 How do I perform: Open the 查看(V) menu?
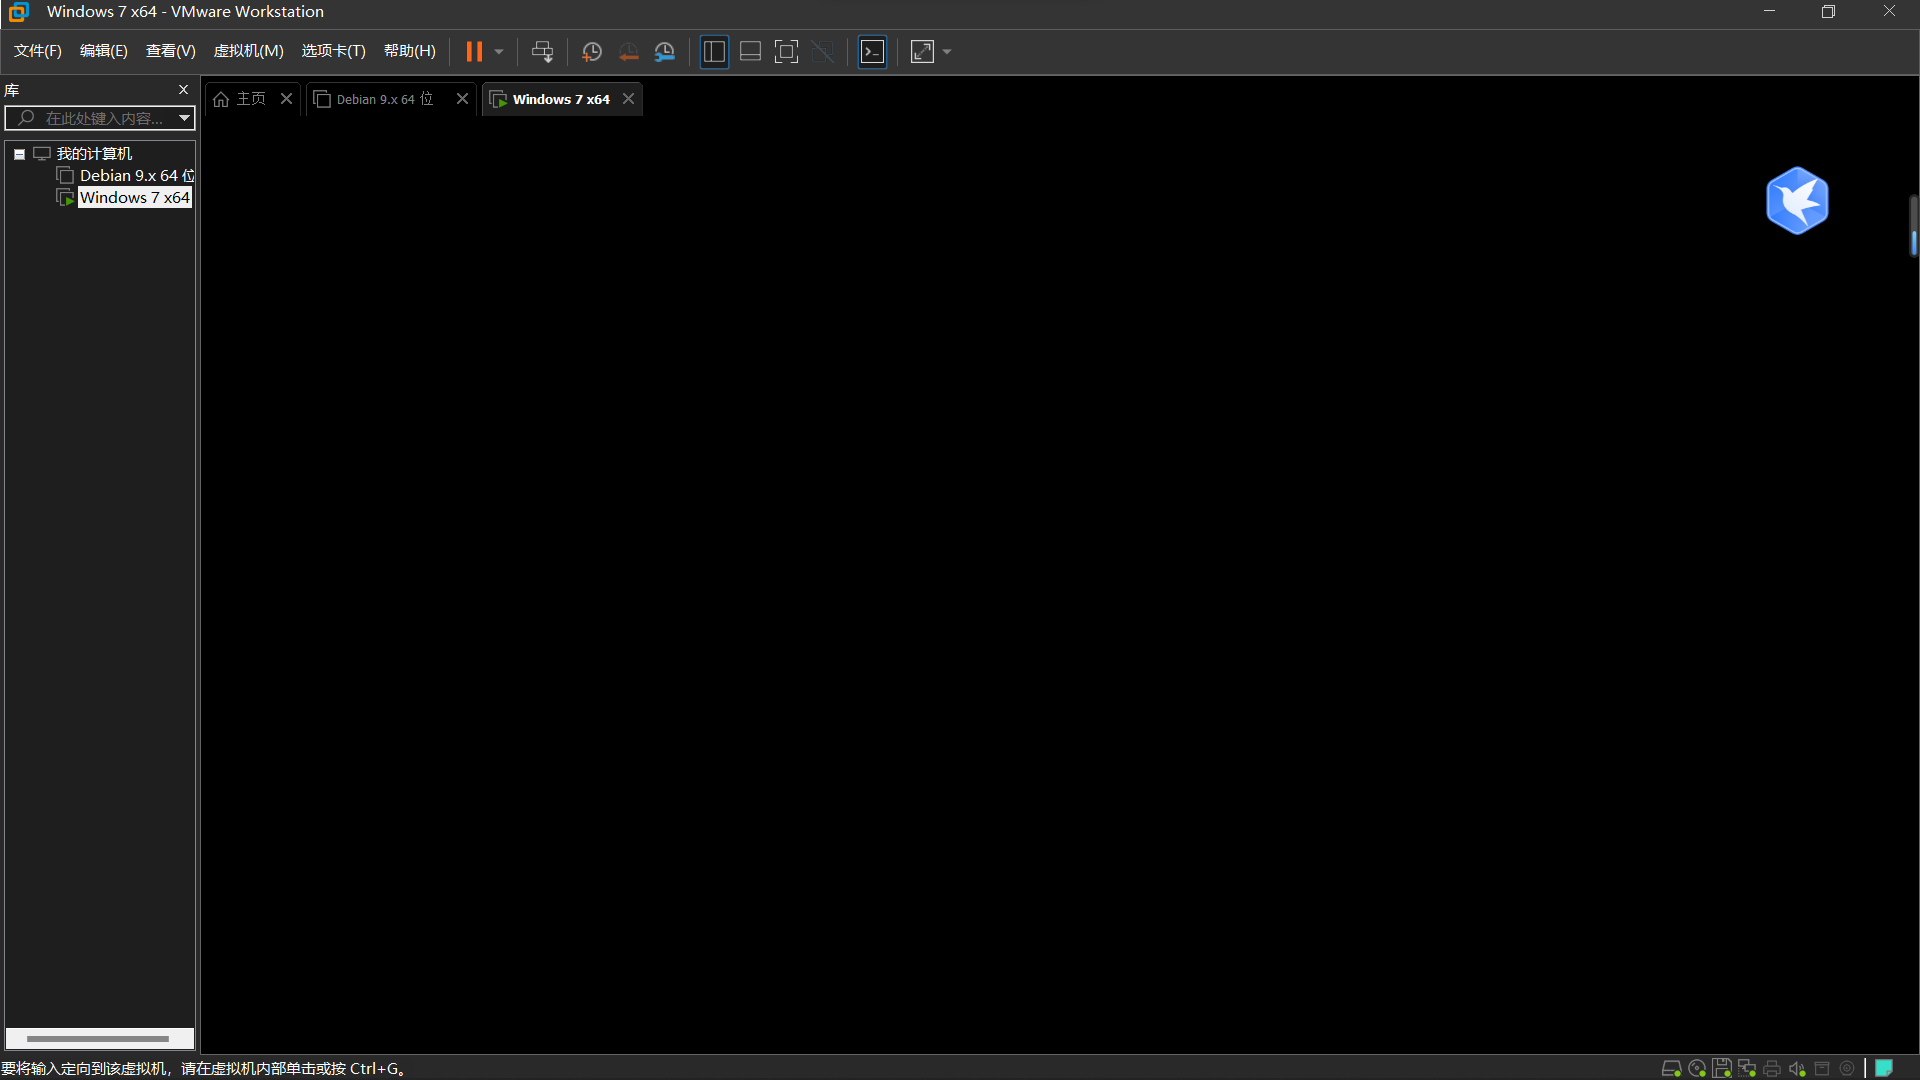click(x=171, y=51)
